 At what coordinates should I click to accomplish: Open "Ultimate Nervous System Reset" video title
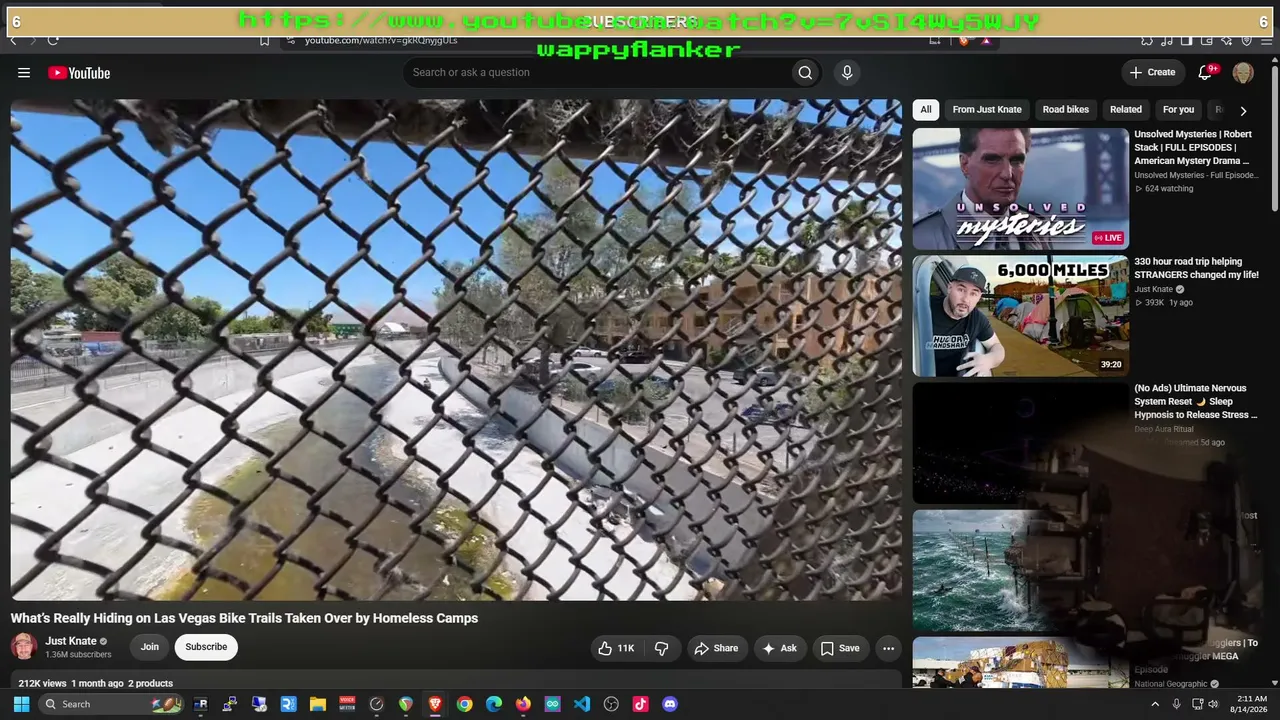[1196, 401]
